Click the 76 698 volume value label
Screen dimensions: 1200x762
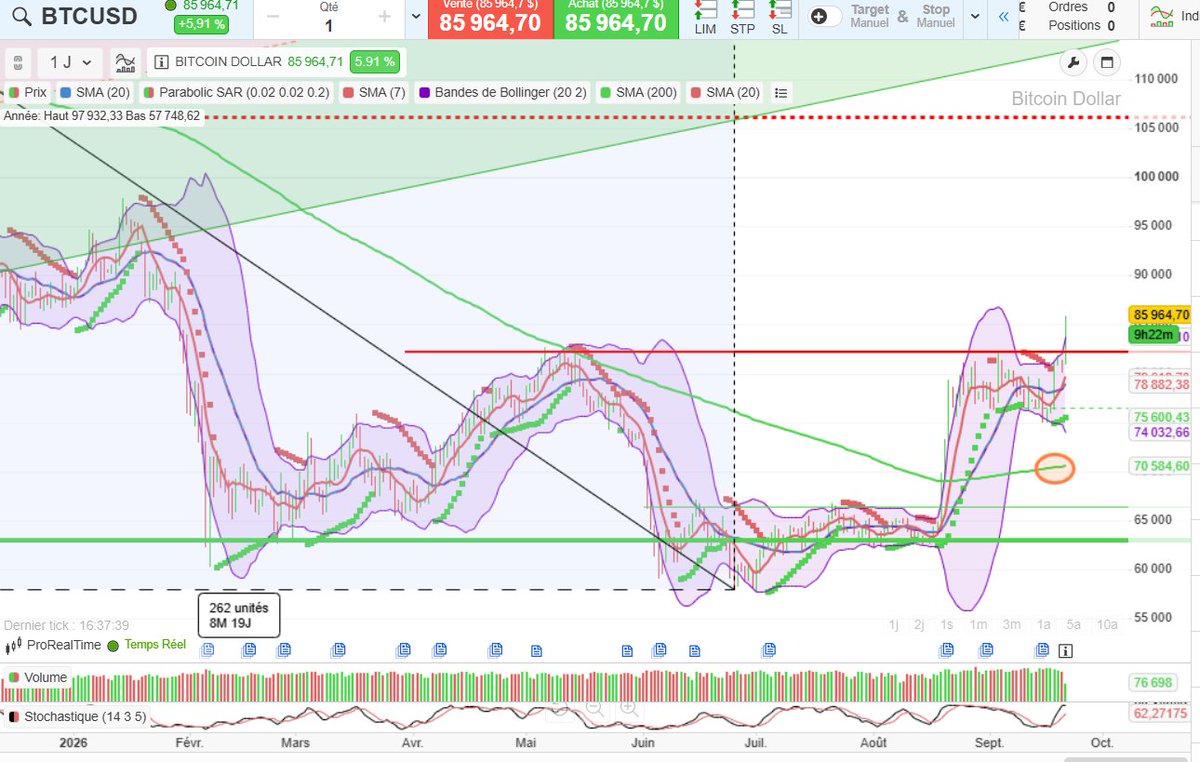[1152, 683]
